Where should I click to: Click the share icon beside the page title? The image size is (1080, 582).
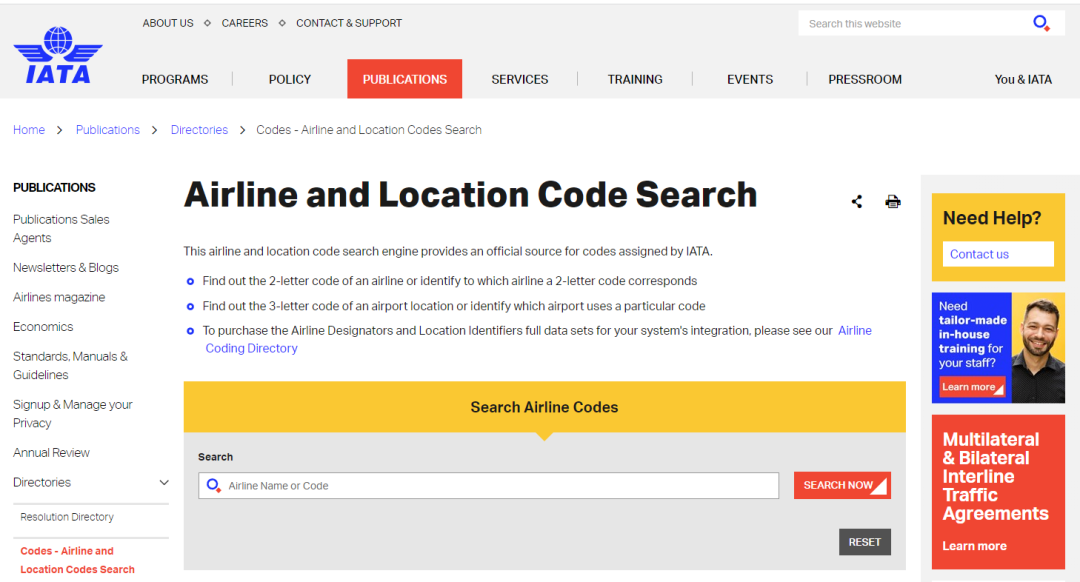point(857,202)
